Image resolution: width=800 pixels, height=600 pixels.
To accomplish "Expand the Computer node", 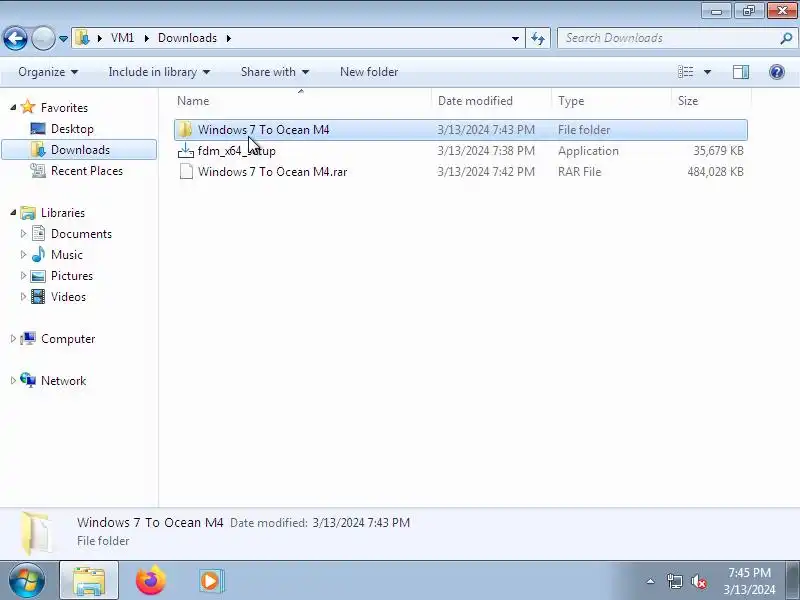I will pos(13,339).
